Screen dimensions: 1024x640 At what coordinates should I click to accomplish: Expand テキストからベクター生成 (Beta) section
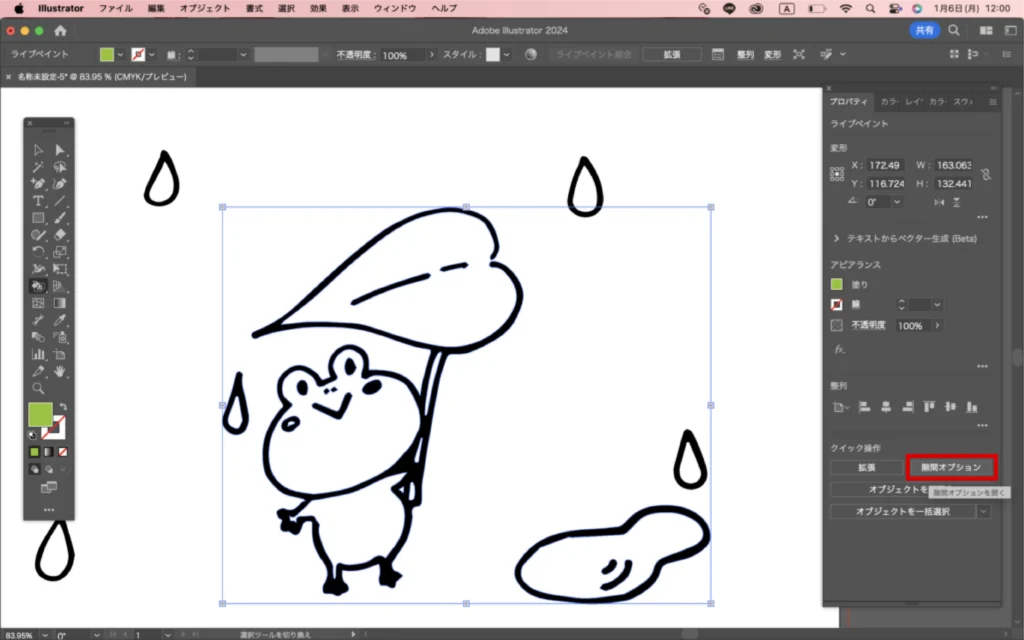pyautogui.click(x=836, y=239)
